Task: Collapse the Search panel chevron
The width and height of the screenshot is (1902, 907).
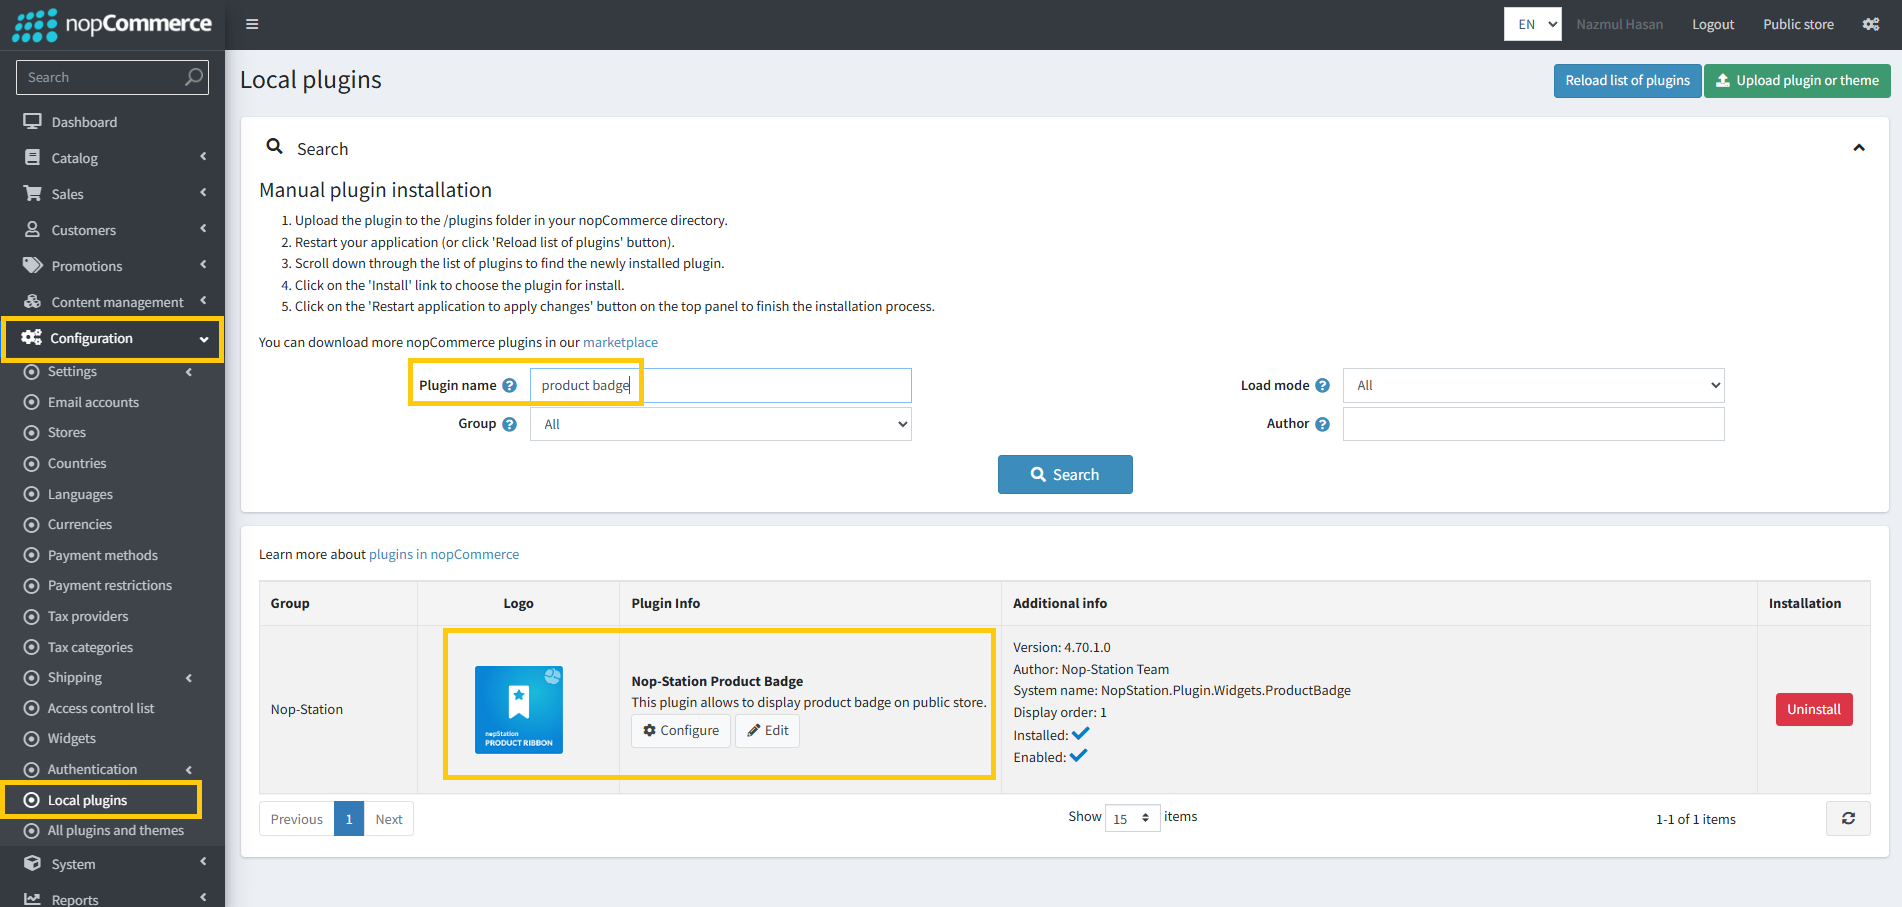Action: click(x=1859, y=148)
